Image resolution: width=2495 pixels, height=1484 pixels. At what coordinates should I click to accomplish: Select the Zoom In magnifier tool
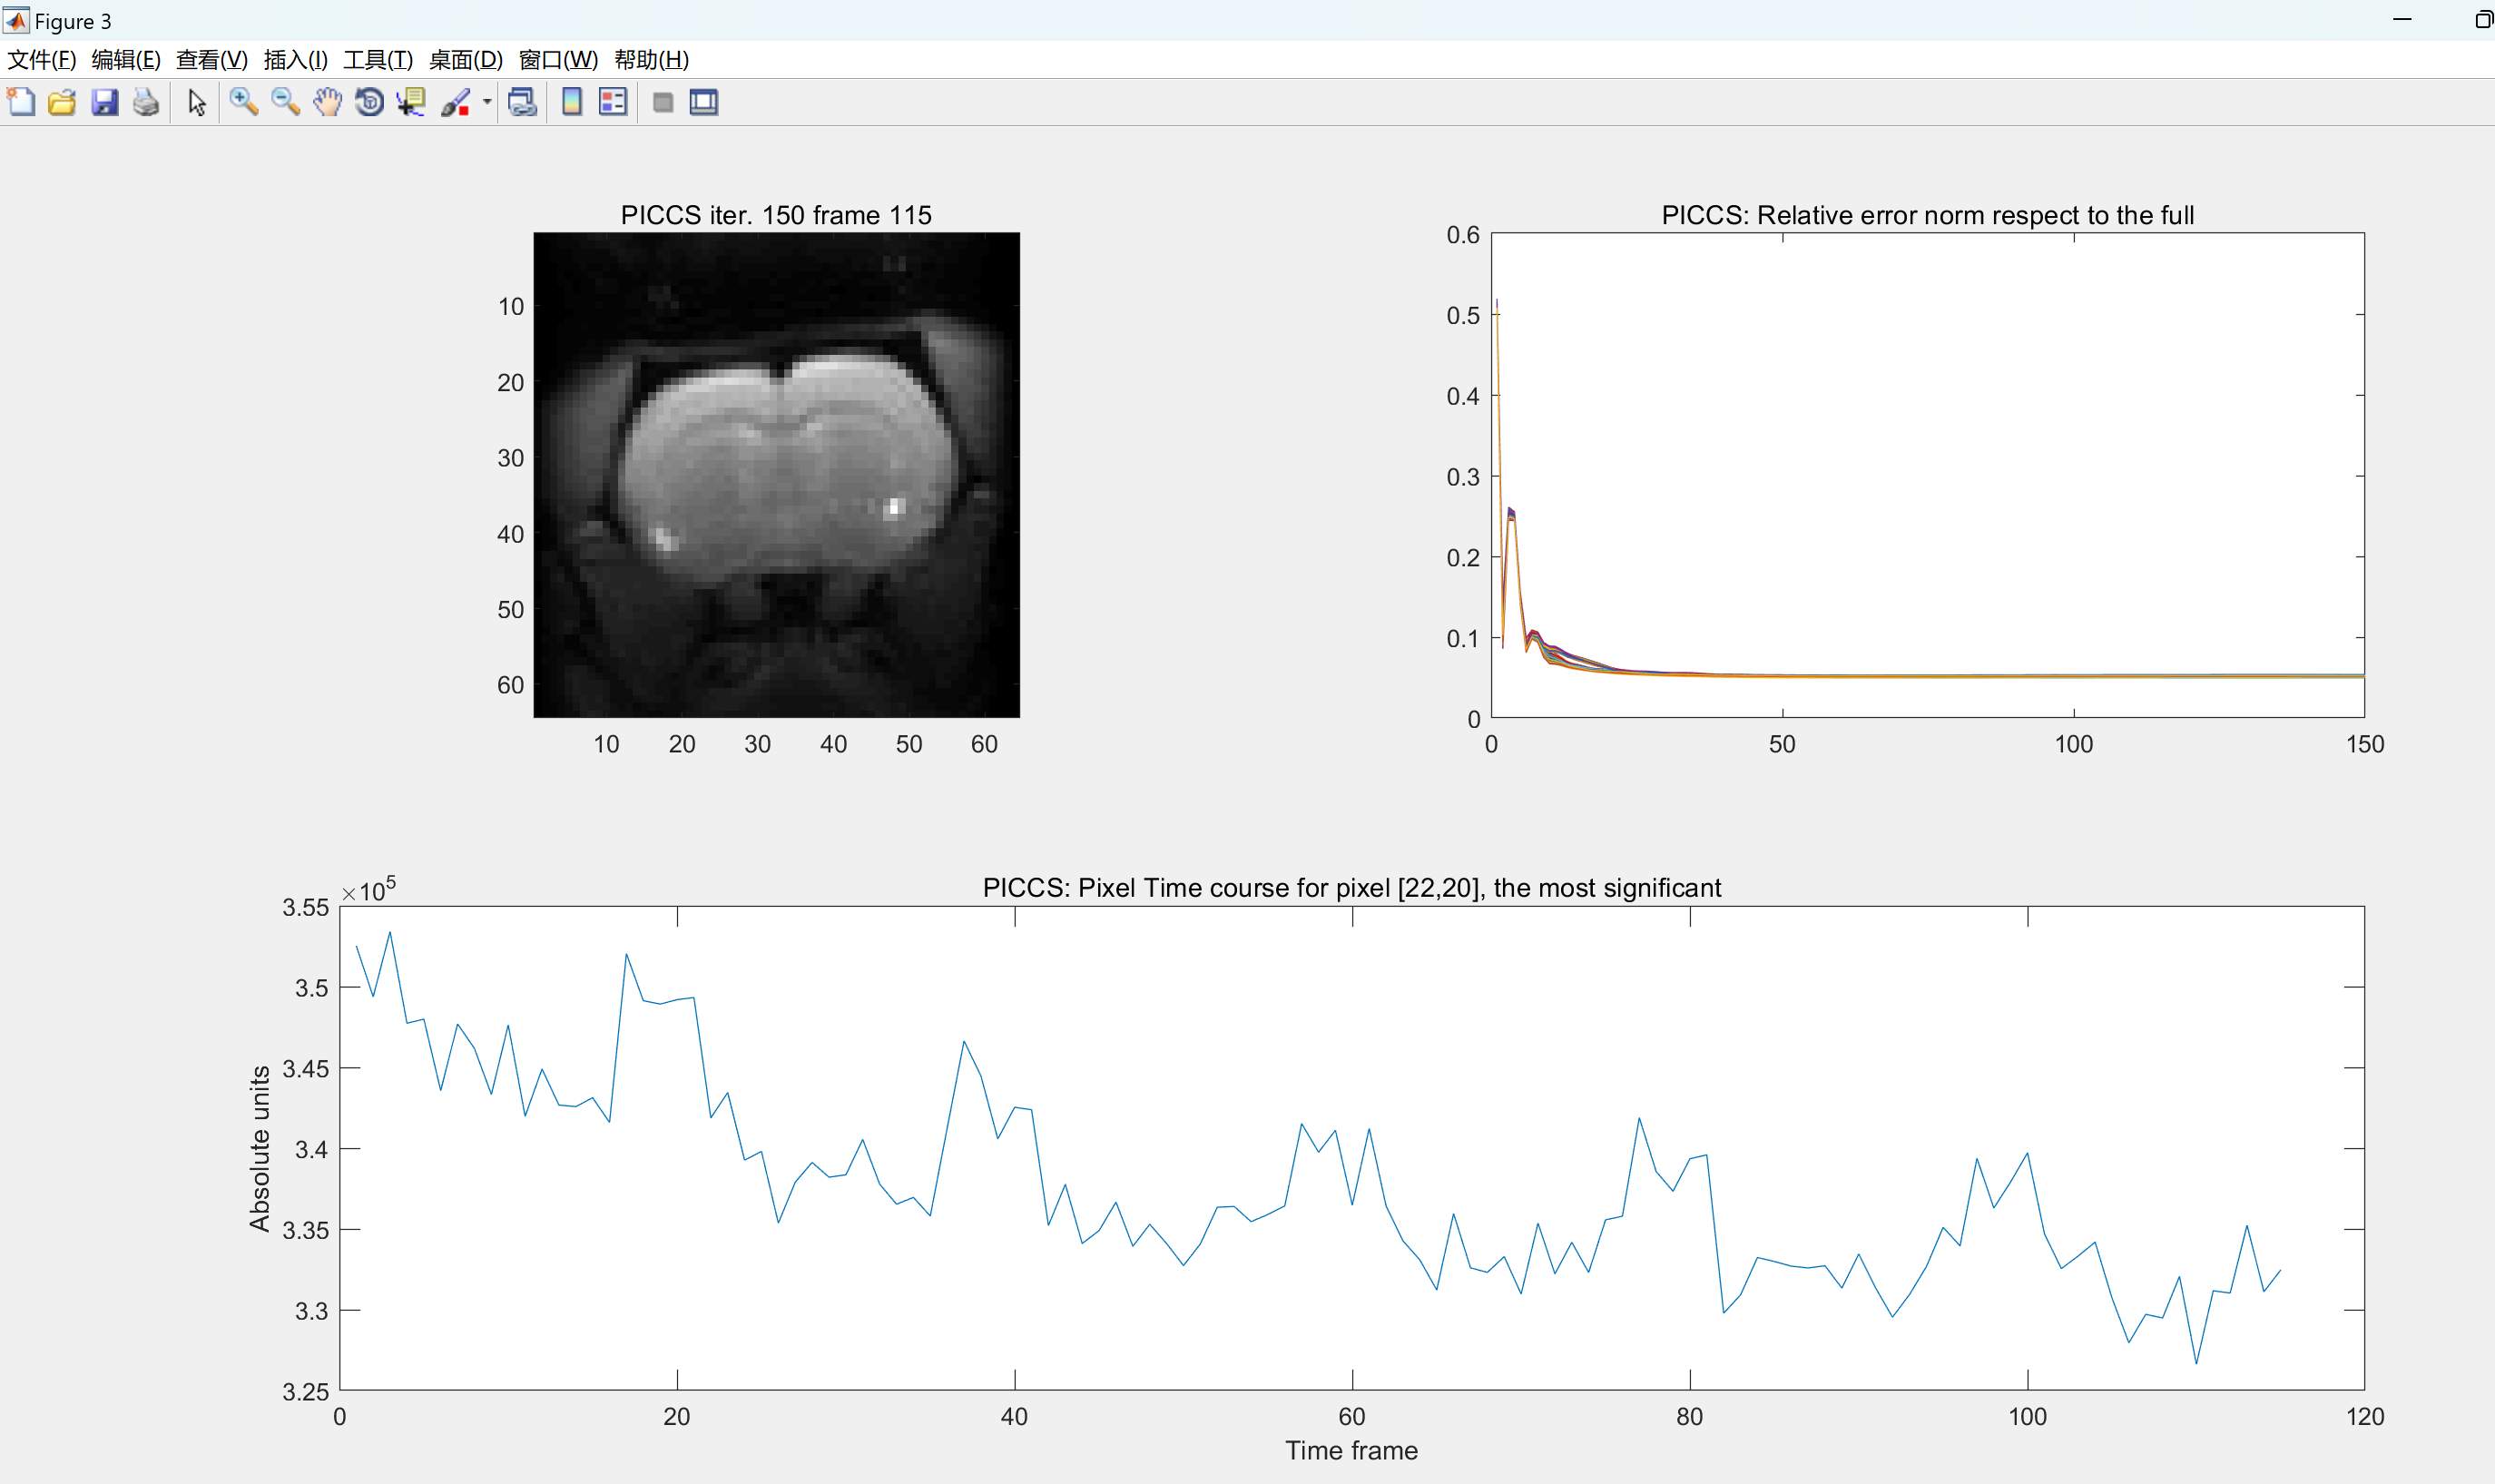[x=243, y=102]
